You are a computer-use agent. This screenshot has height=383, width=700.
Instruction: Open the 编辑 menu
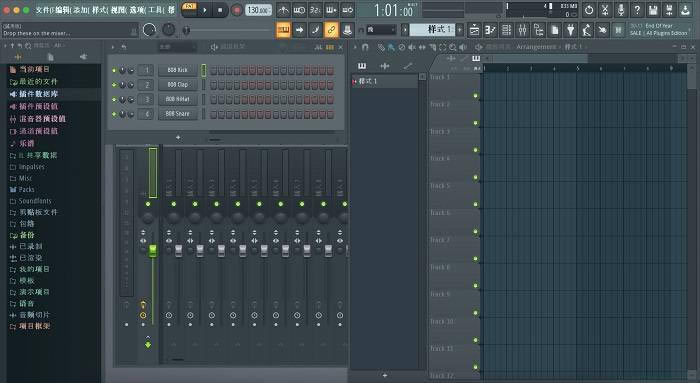coord(62,9)
